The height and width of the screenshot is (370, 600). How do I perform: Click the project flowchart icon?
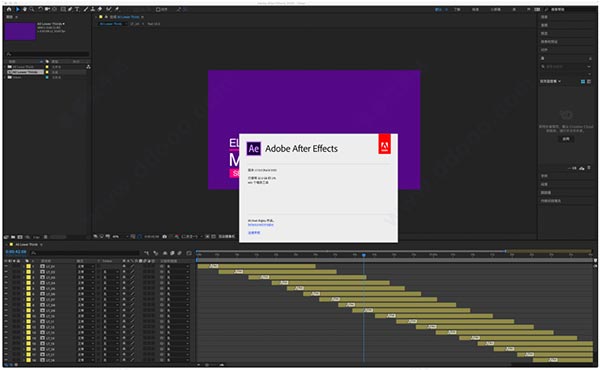coord(88,67)
